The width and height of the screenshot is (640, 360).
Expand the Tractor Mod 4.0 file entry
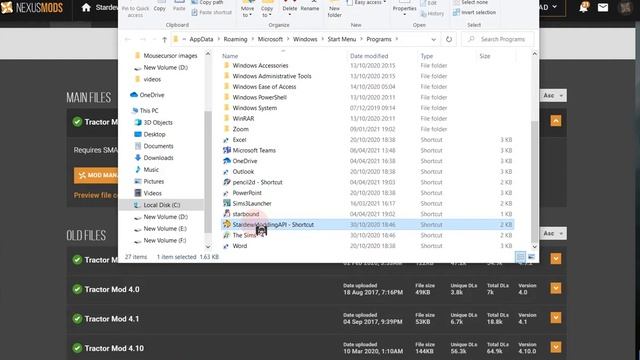click(556, 288)
